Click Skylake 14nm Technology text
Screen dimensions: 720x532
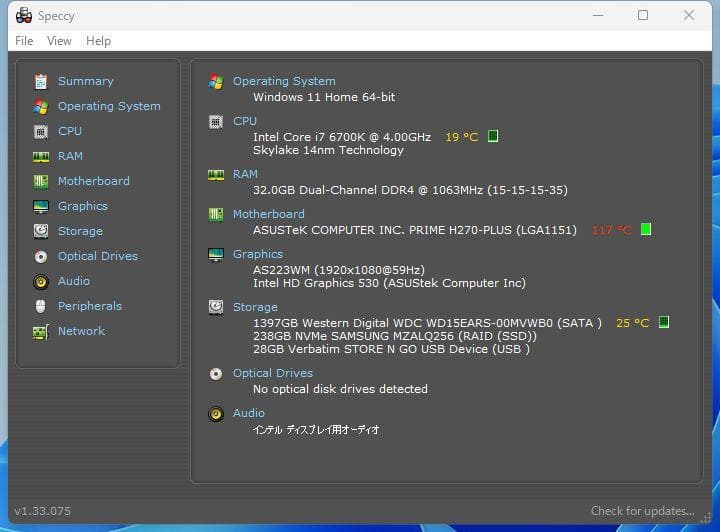click(x=328, y=150)
